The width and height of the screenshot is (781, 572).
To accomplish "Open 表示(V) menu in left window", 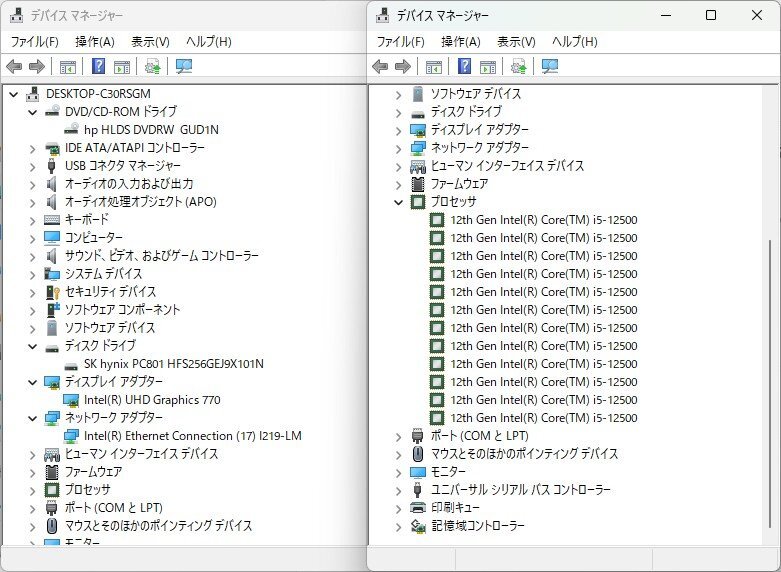I will click(x=150, y=41).
